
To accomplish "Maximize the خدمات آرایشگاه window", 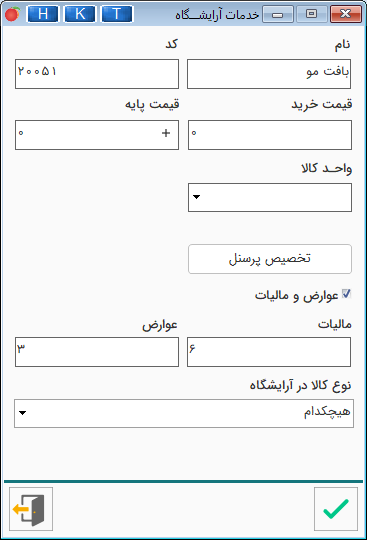I will pos(311,14).
